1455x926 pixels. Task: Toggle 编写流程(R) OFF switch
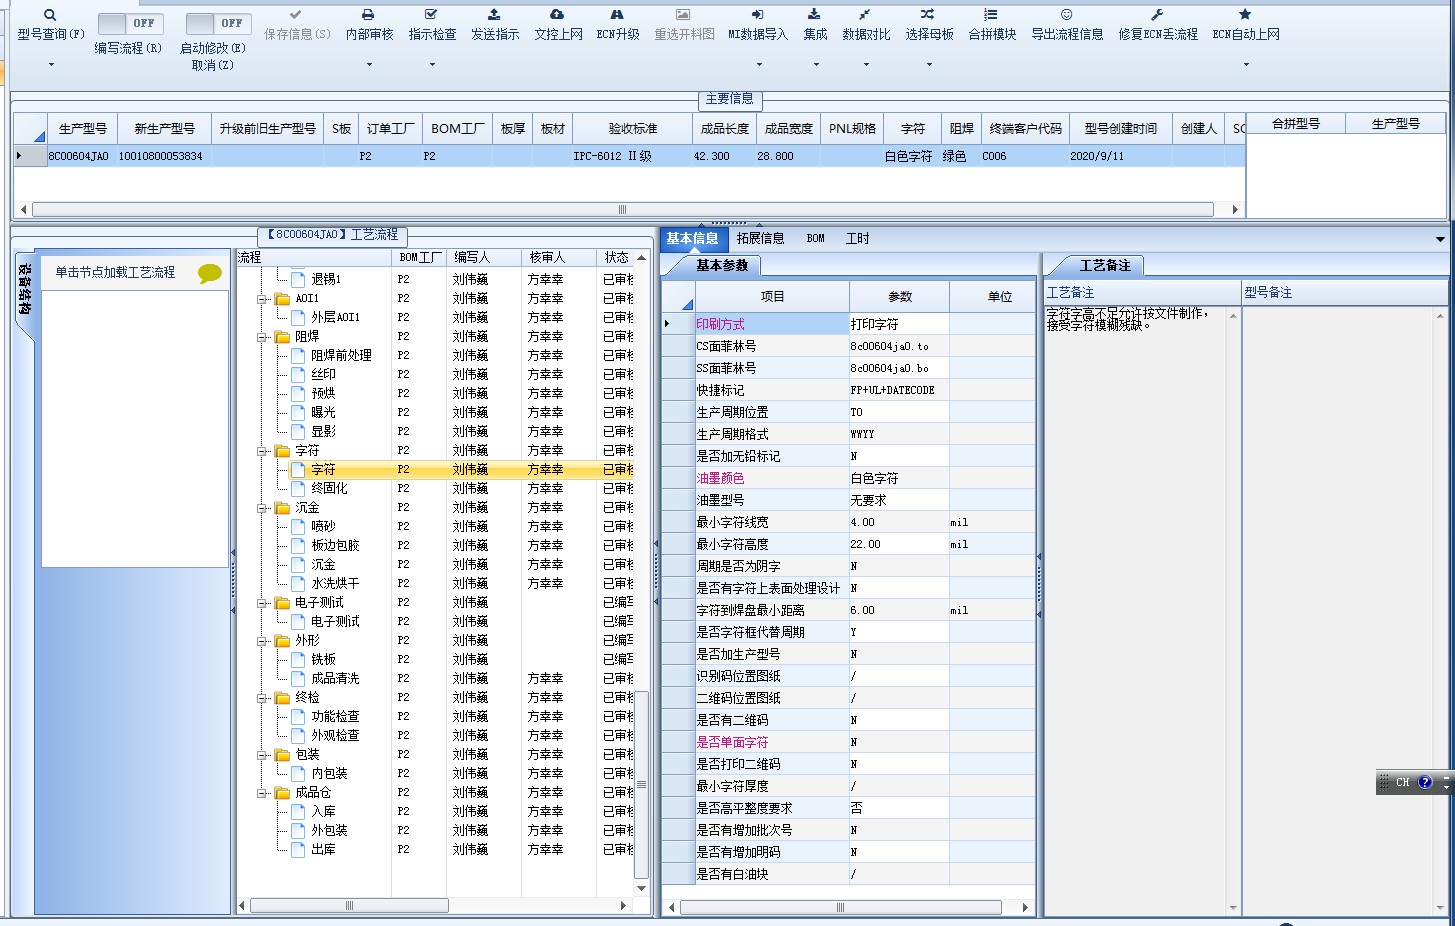(x=131, y=23)
